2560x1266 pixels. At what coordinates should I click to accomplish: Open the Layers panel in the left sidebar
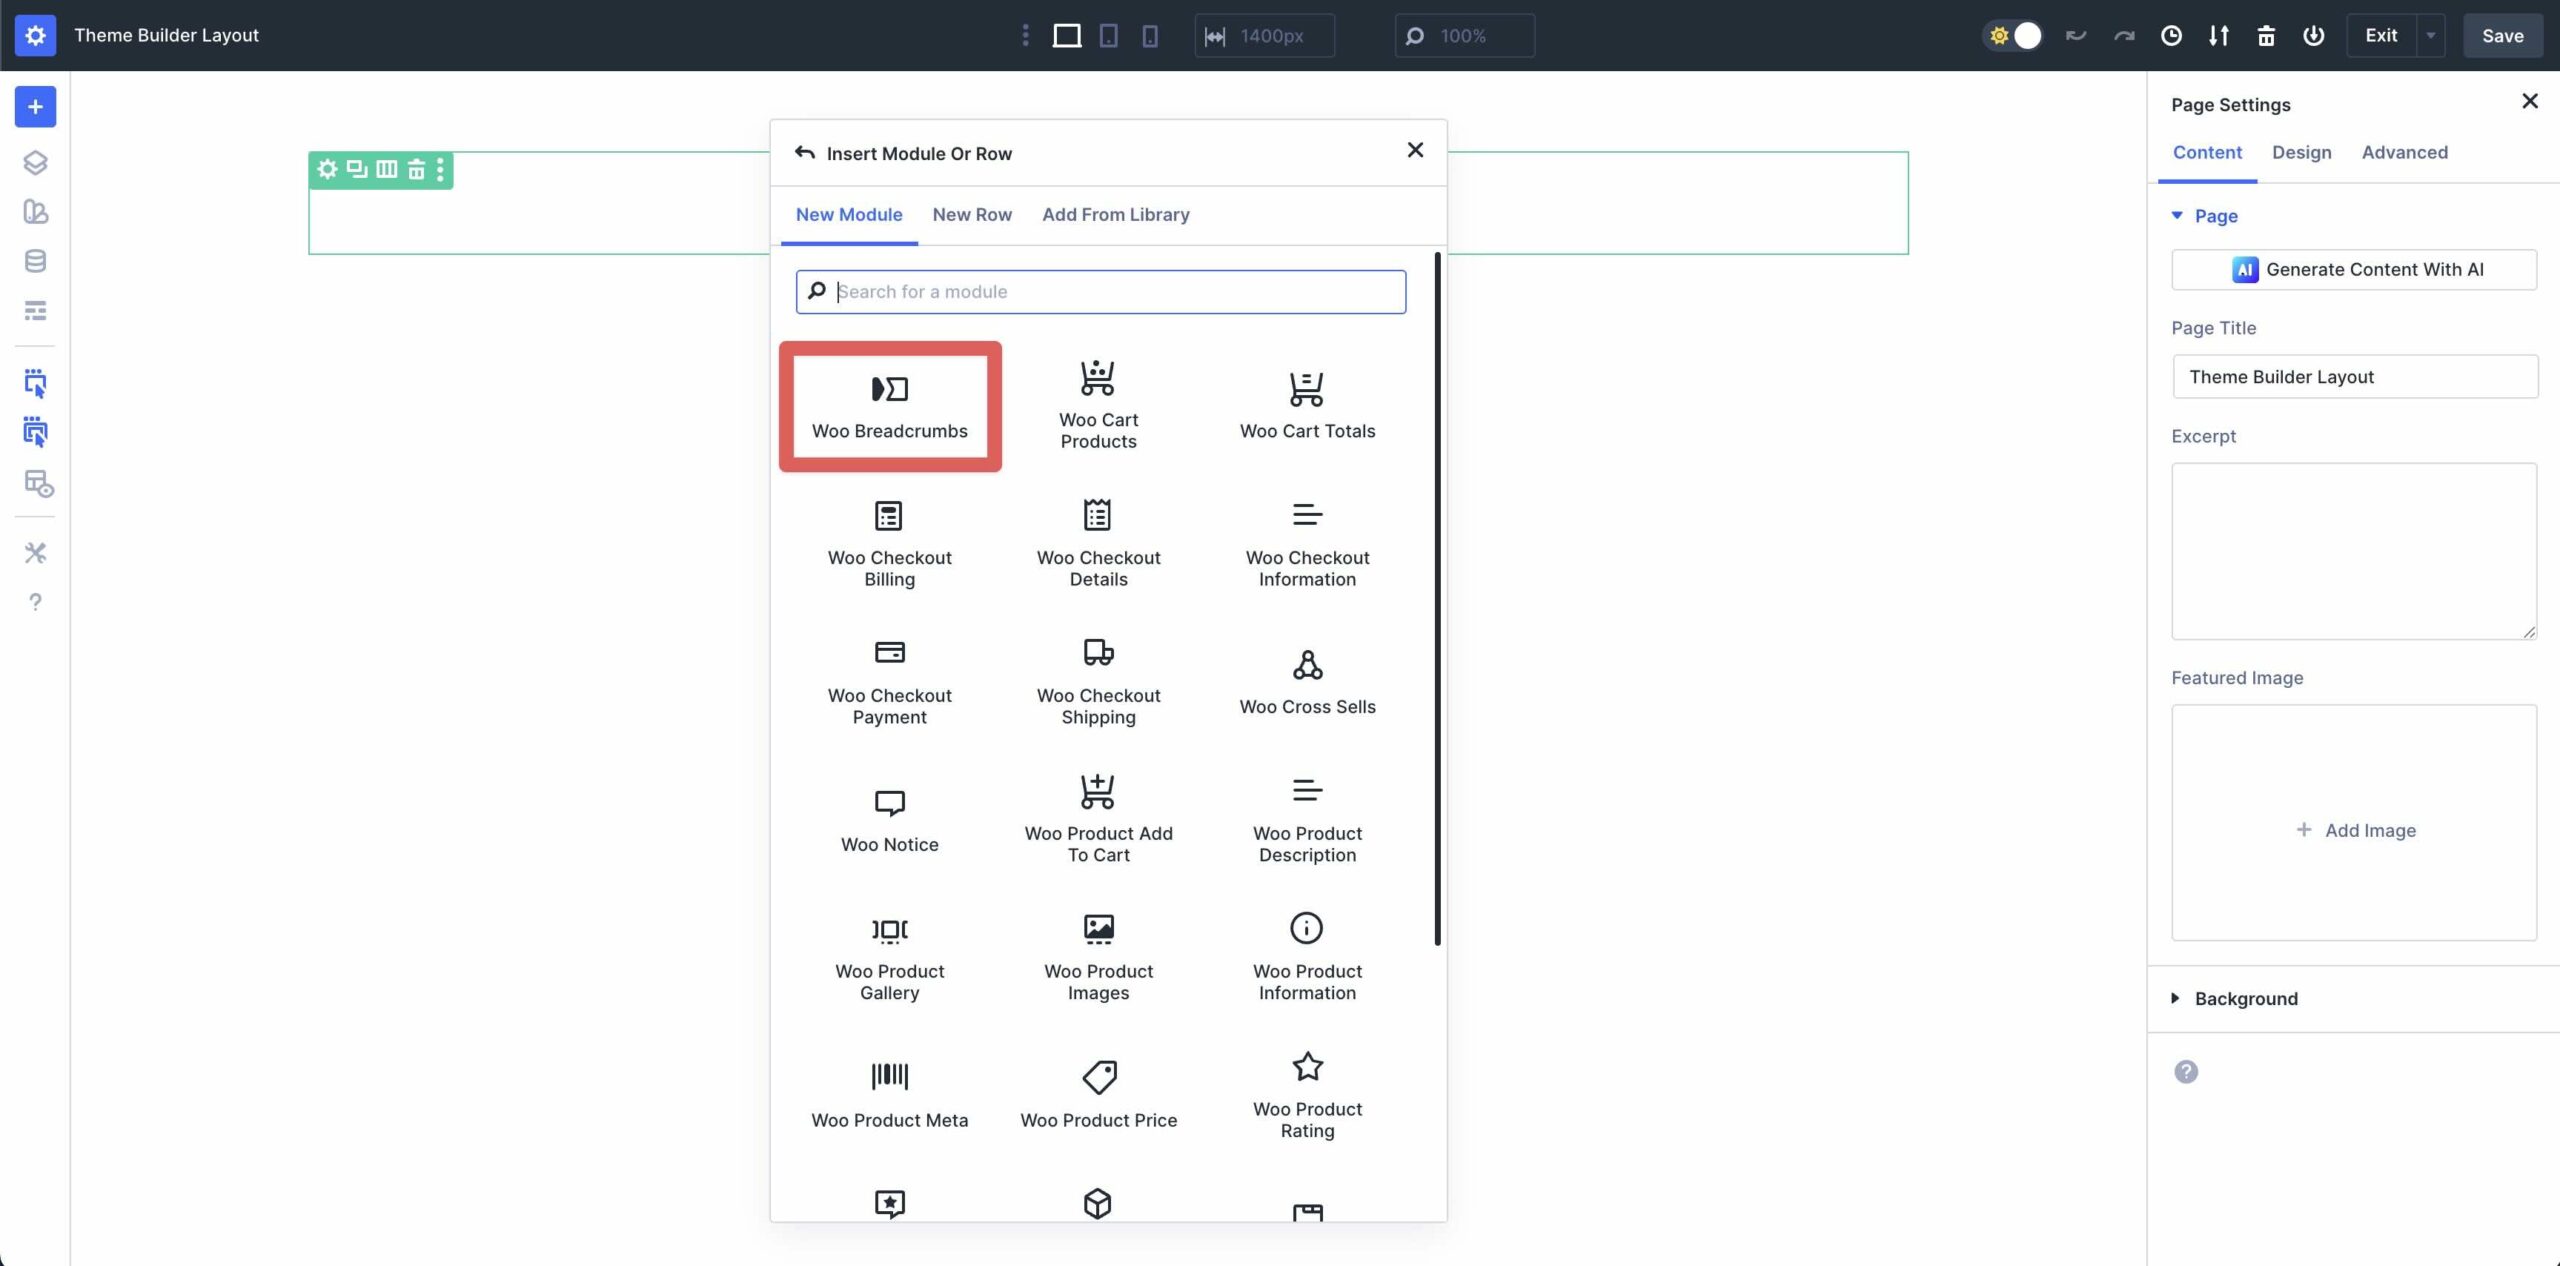(x=35, y=161)
